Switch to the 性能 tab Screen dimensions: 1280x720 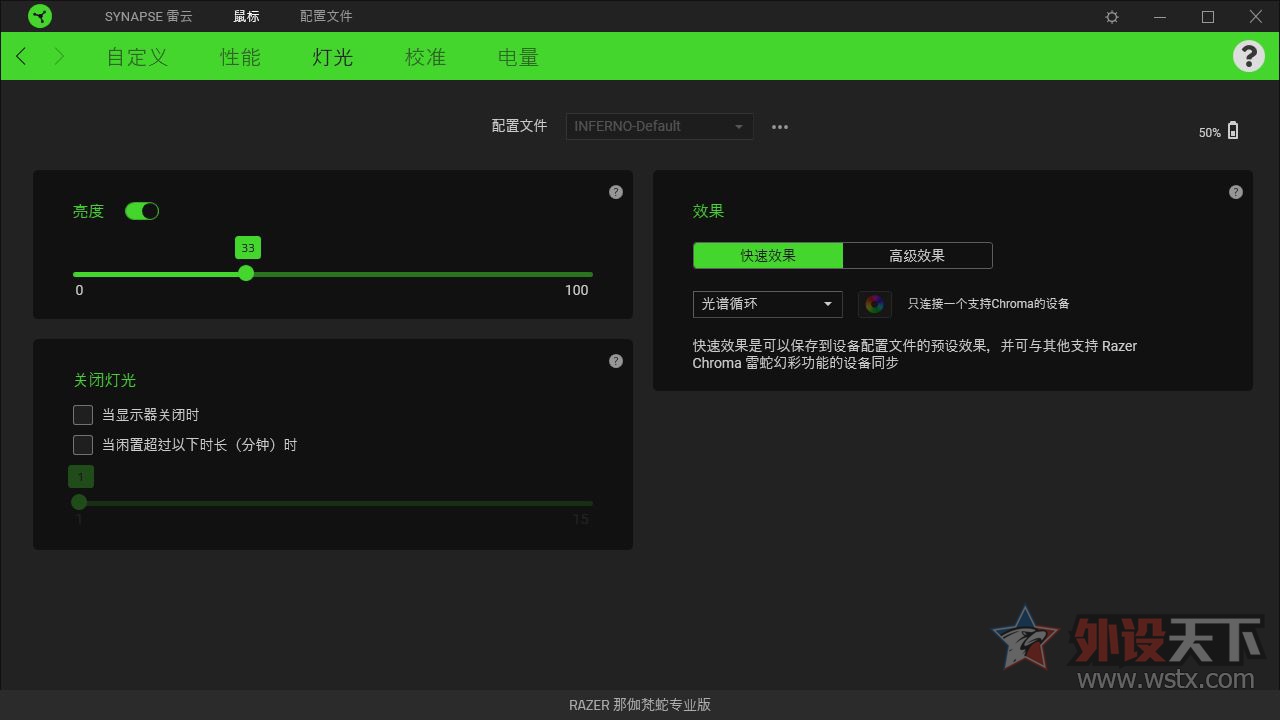point(240,57)
